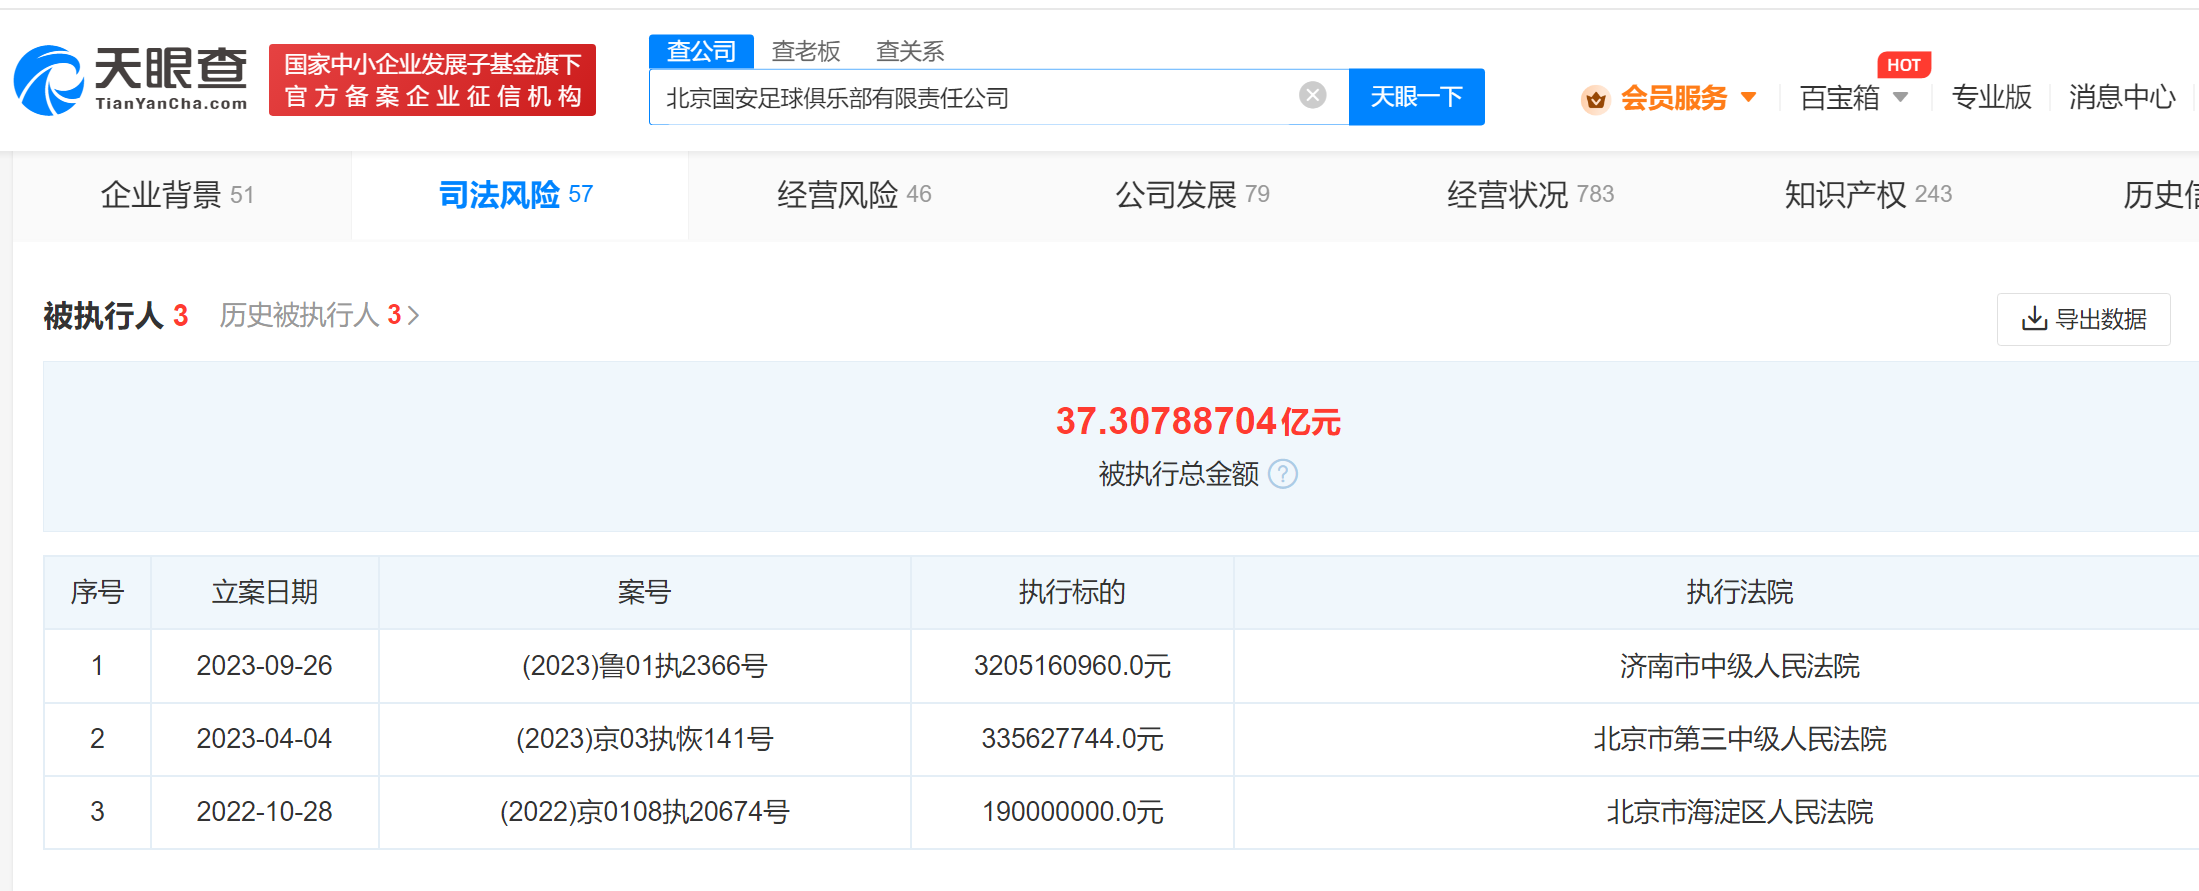Click date 2023-04-04
The height and width of the screenshot is (891, 2199).
pos(264,739)
